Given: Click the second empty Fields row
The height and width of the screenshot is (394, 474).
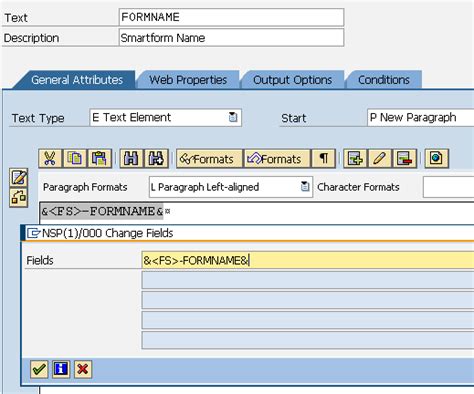Looking at the screenshot, I should tap(308, 280).
